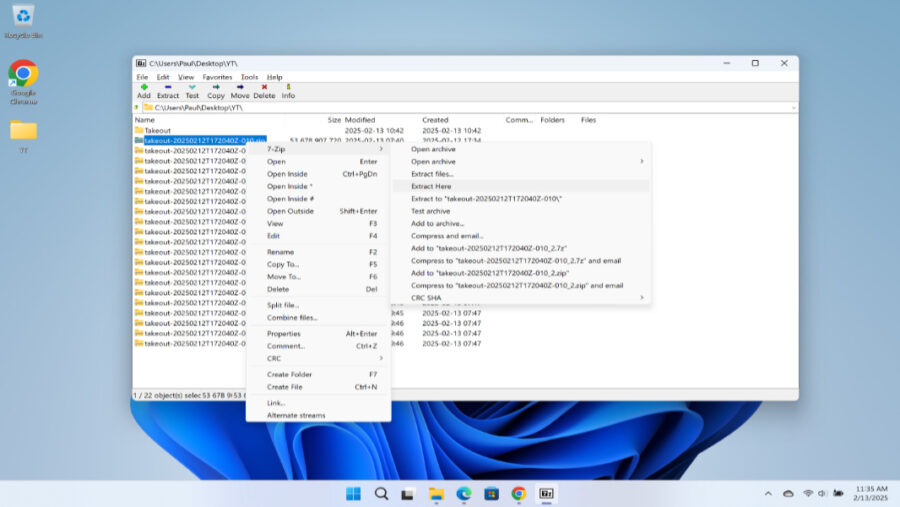Viewport: 900px width, 507px height.
Task: Click the Copy toolbar icon
Action: point(216,90)
